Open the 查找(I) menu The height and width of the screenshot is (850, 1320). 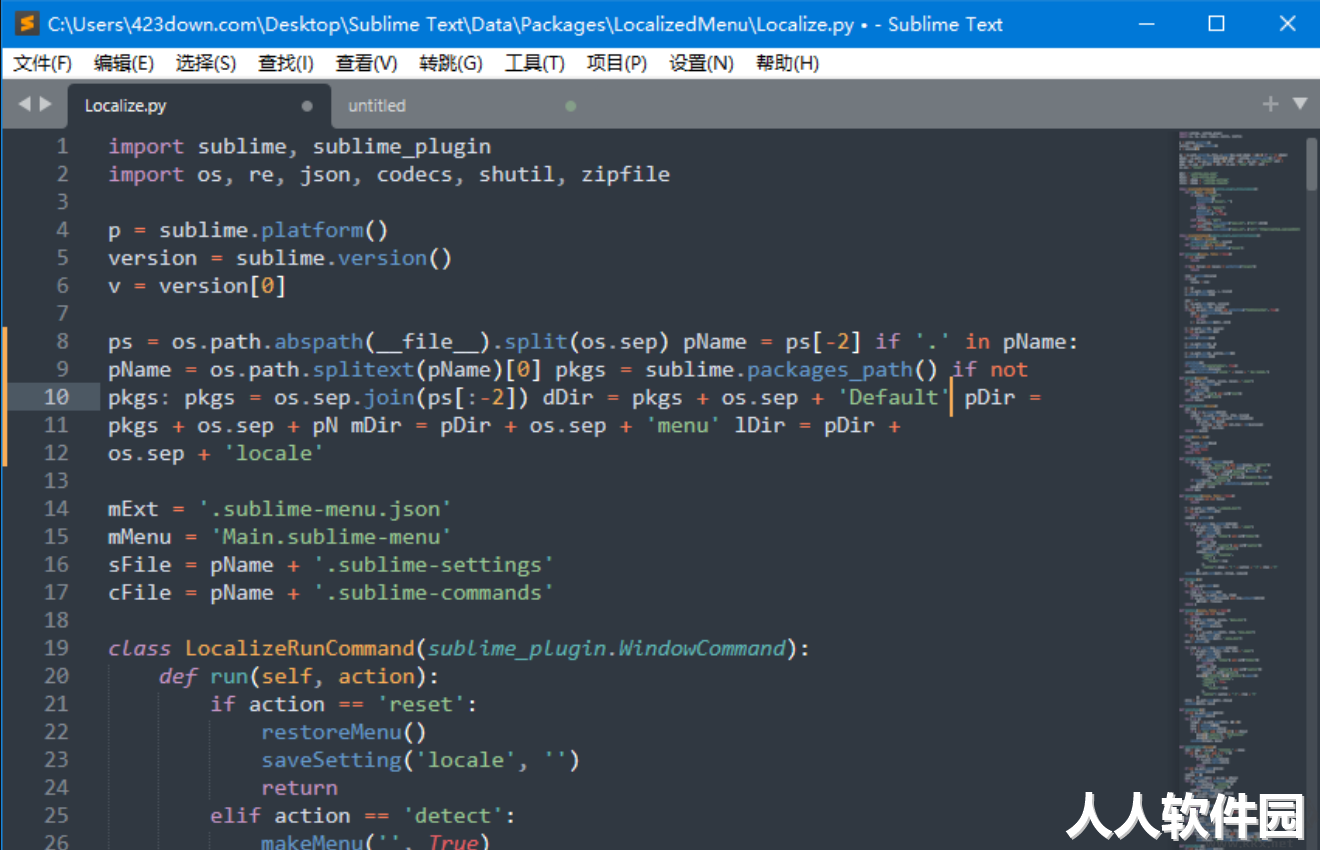coord(286,63)
